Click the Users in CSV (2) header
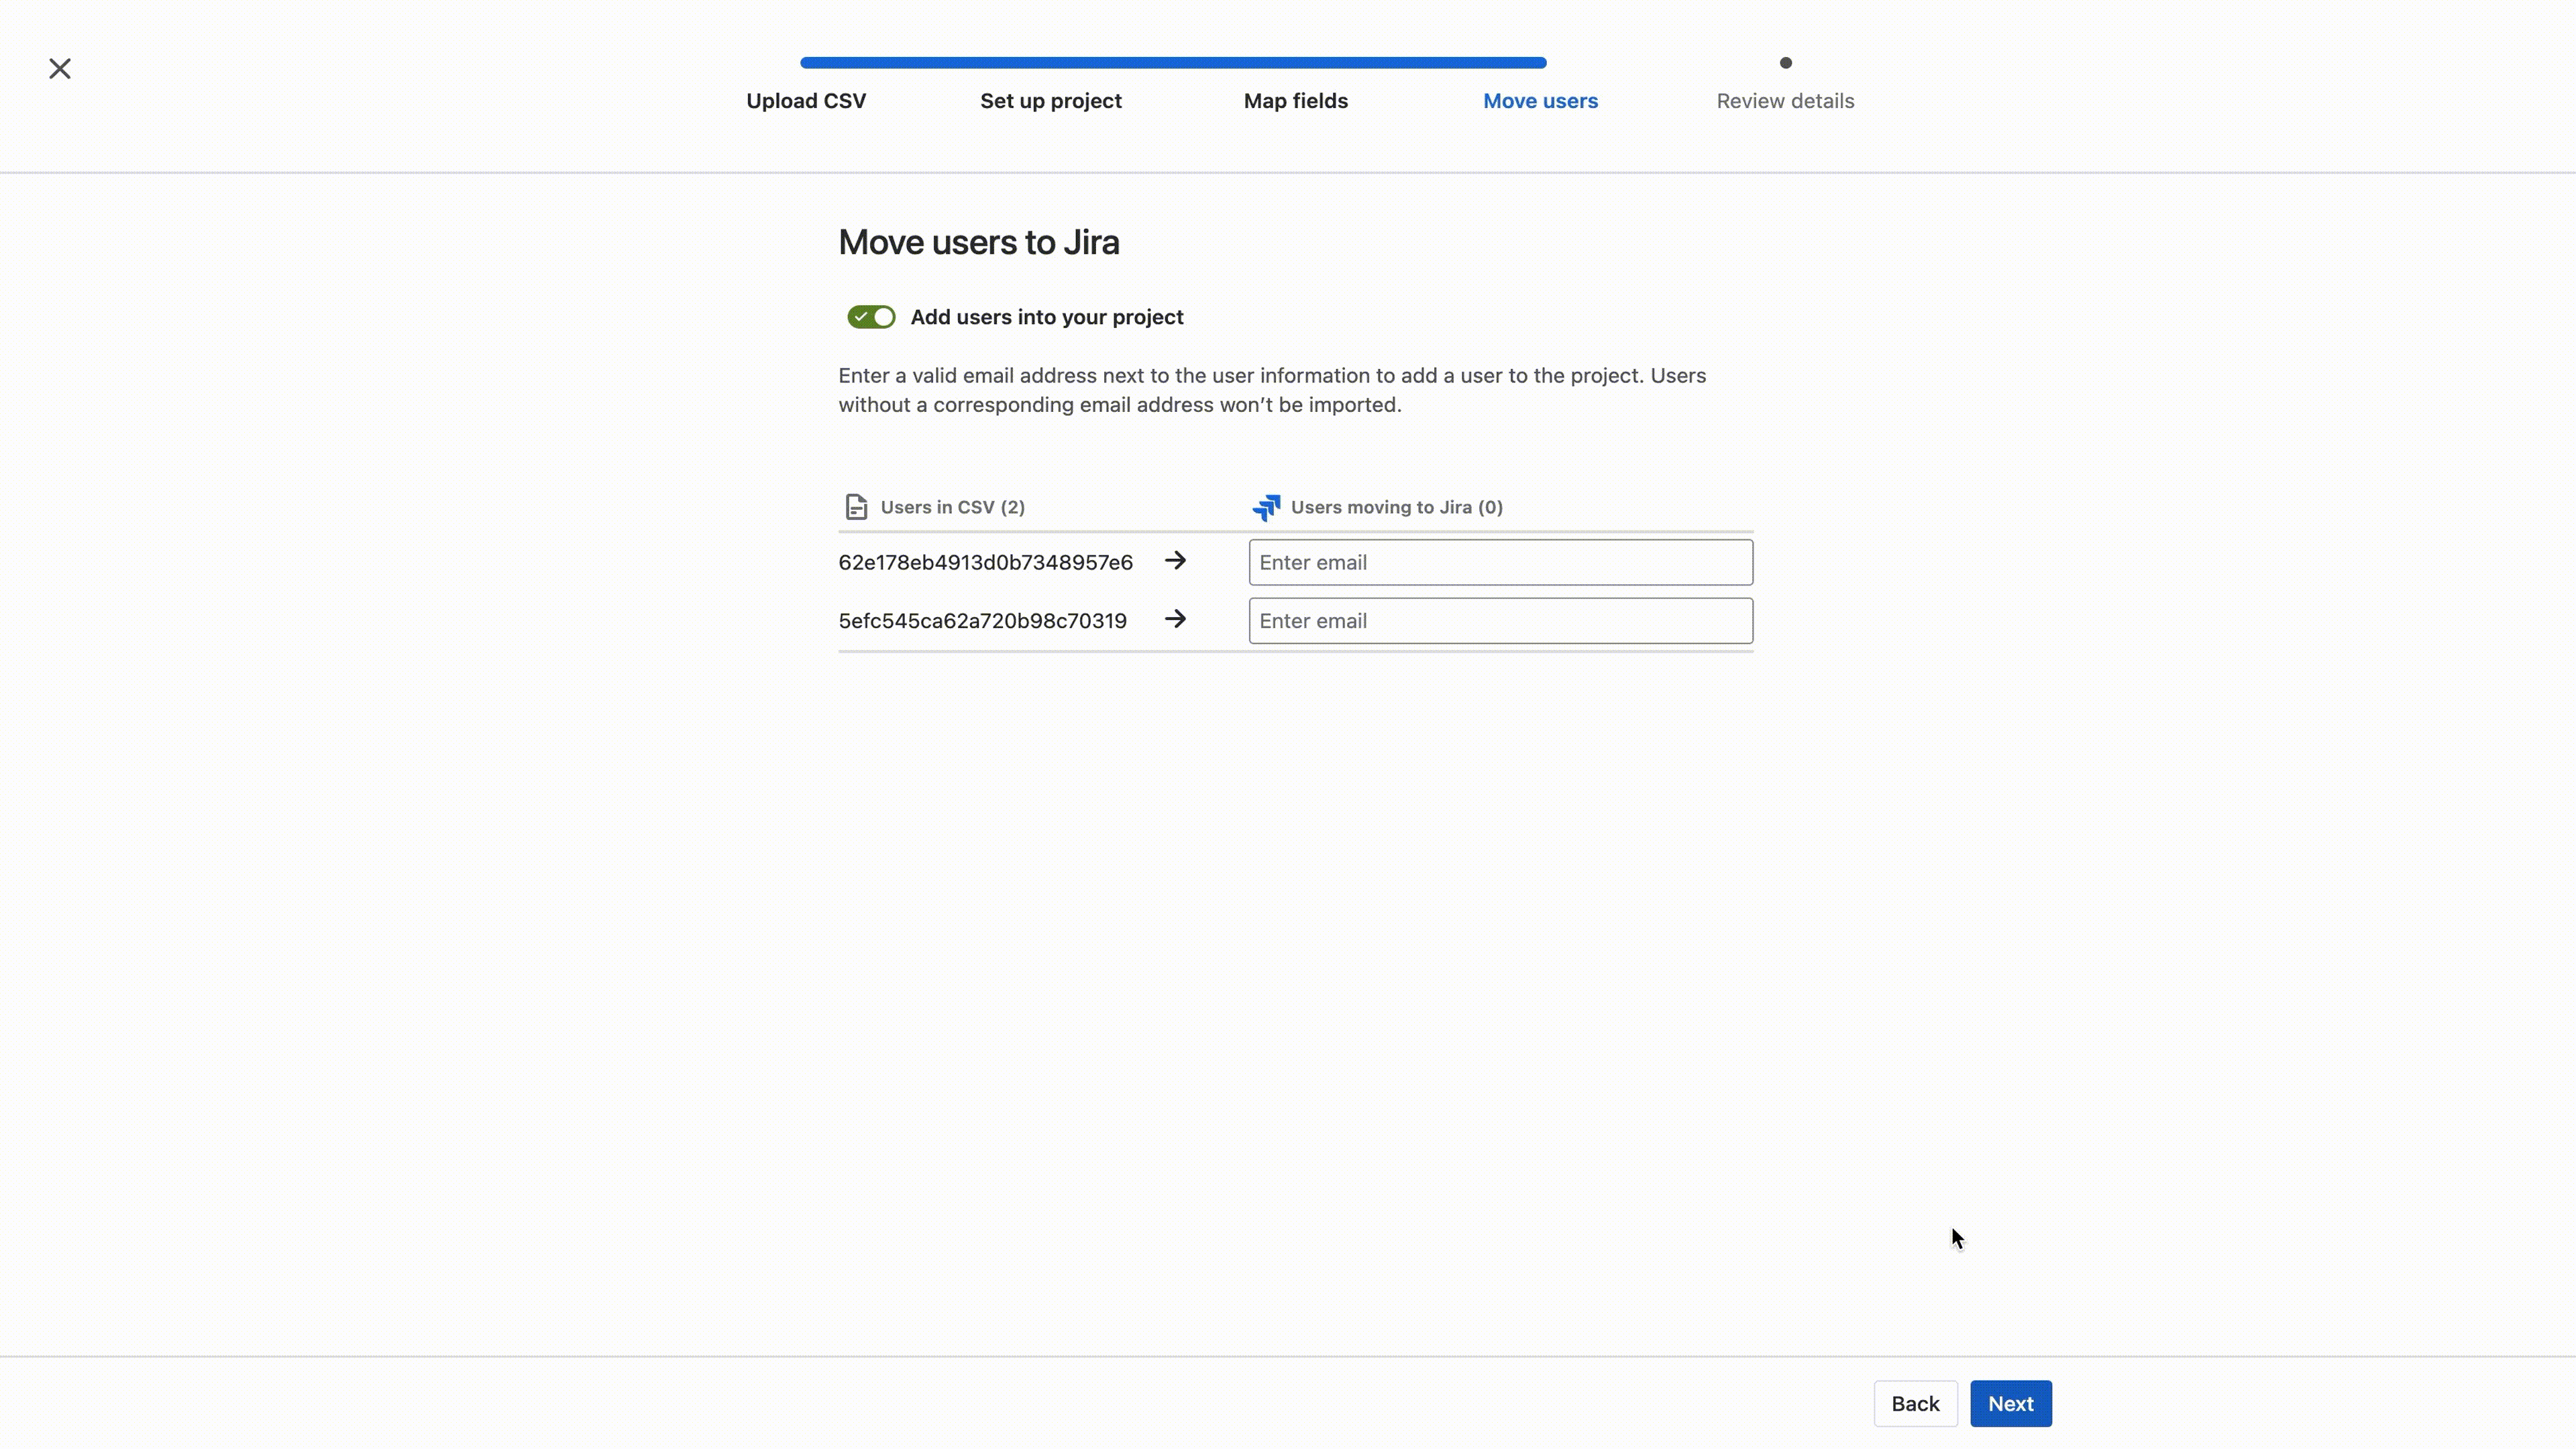This screenshot has height=1449, width=2576. point(952,507)
